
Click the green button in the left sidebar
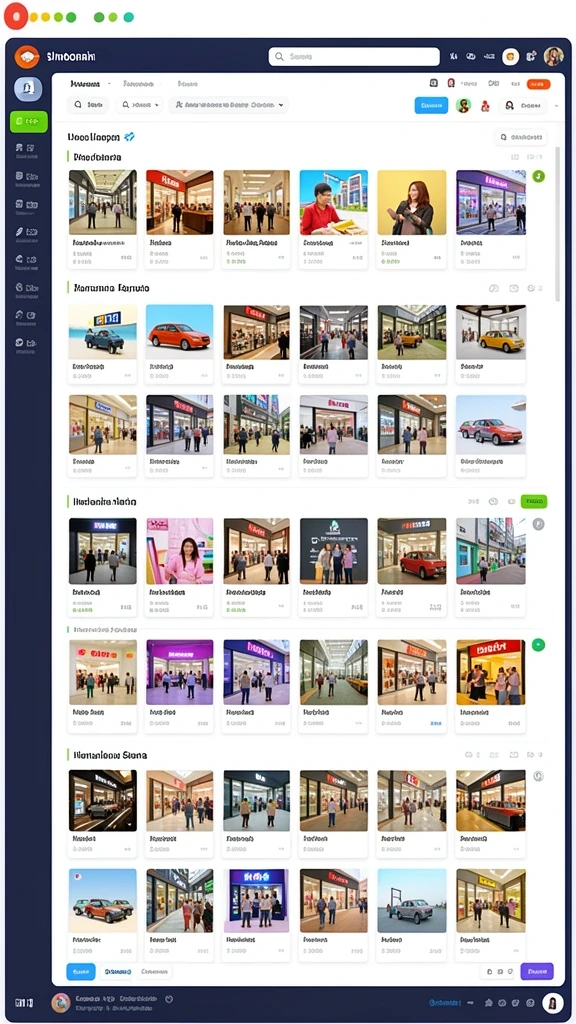(x=28, y=121)
